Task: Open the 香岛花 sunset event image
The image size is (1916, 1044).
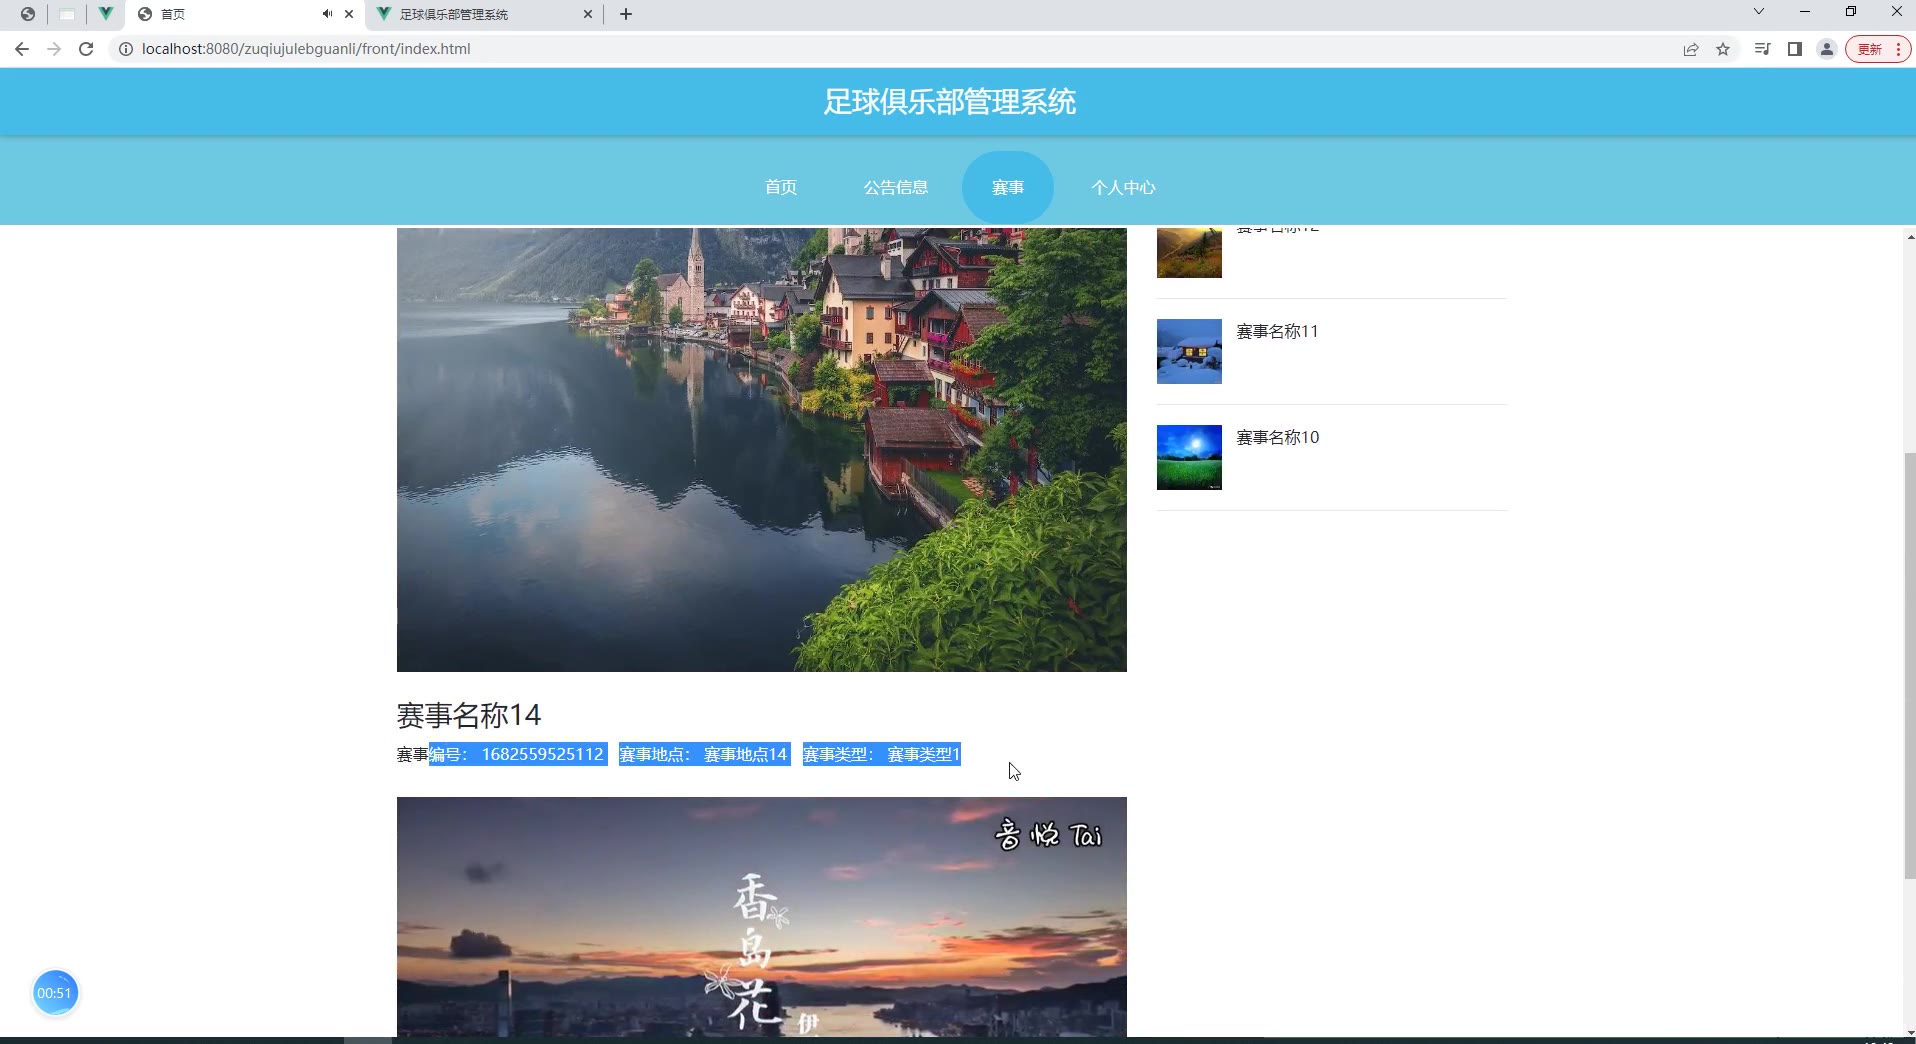Action: [x=762, y=917]
